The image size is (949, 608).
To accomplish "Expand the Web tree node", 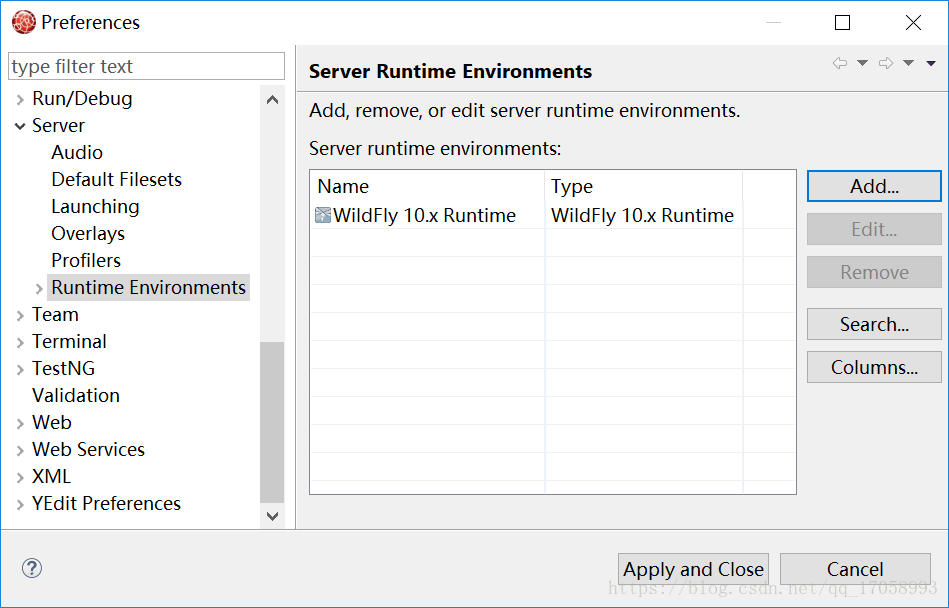I will pyautogui.click(x=20, y=423).
